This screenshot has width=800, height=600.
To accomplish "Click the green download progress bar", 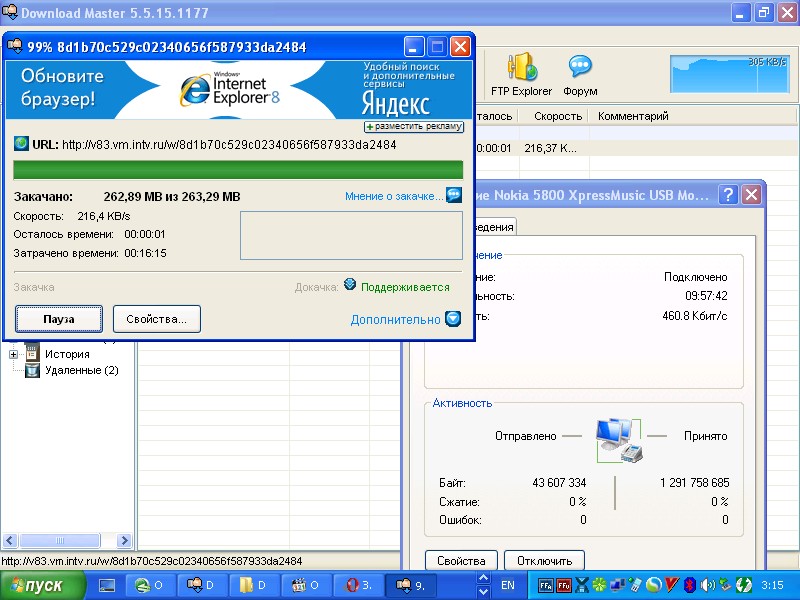I will tap(238, 170).
